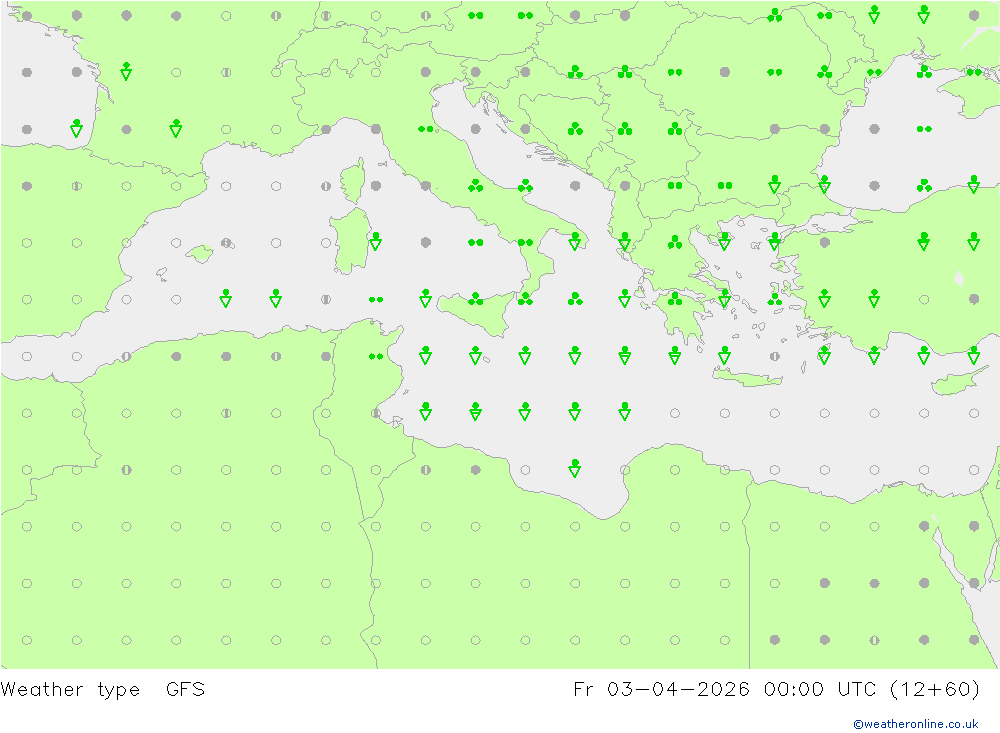Select the double-dot rain symbol in mid Black Sea
Viewport: 1000px width, 733px height.
(924, 129)
